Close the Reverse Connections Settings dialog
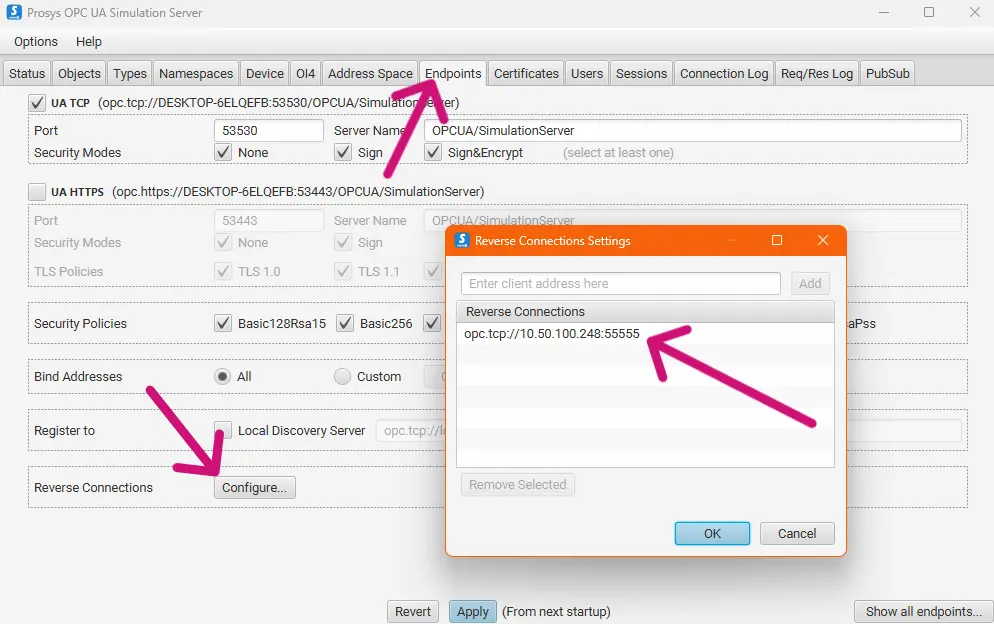This screenshot has width=994, height=624. (x=823, y=240)
